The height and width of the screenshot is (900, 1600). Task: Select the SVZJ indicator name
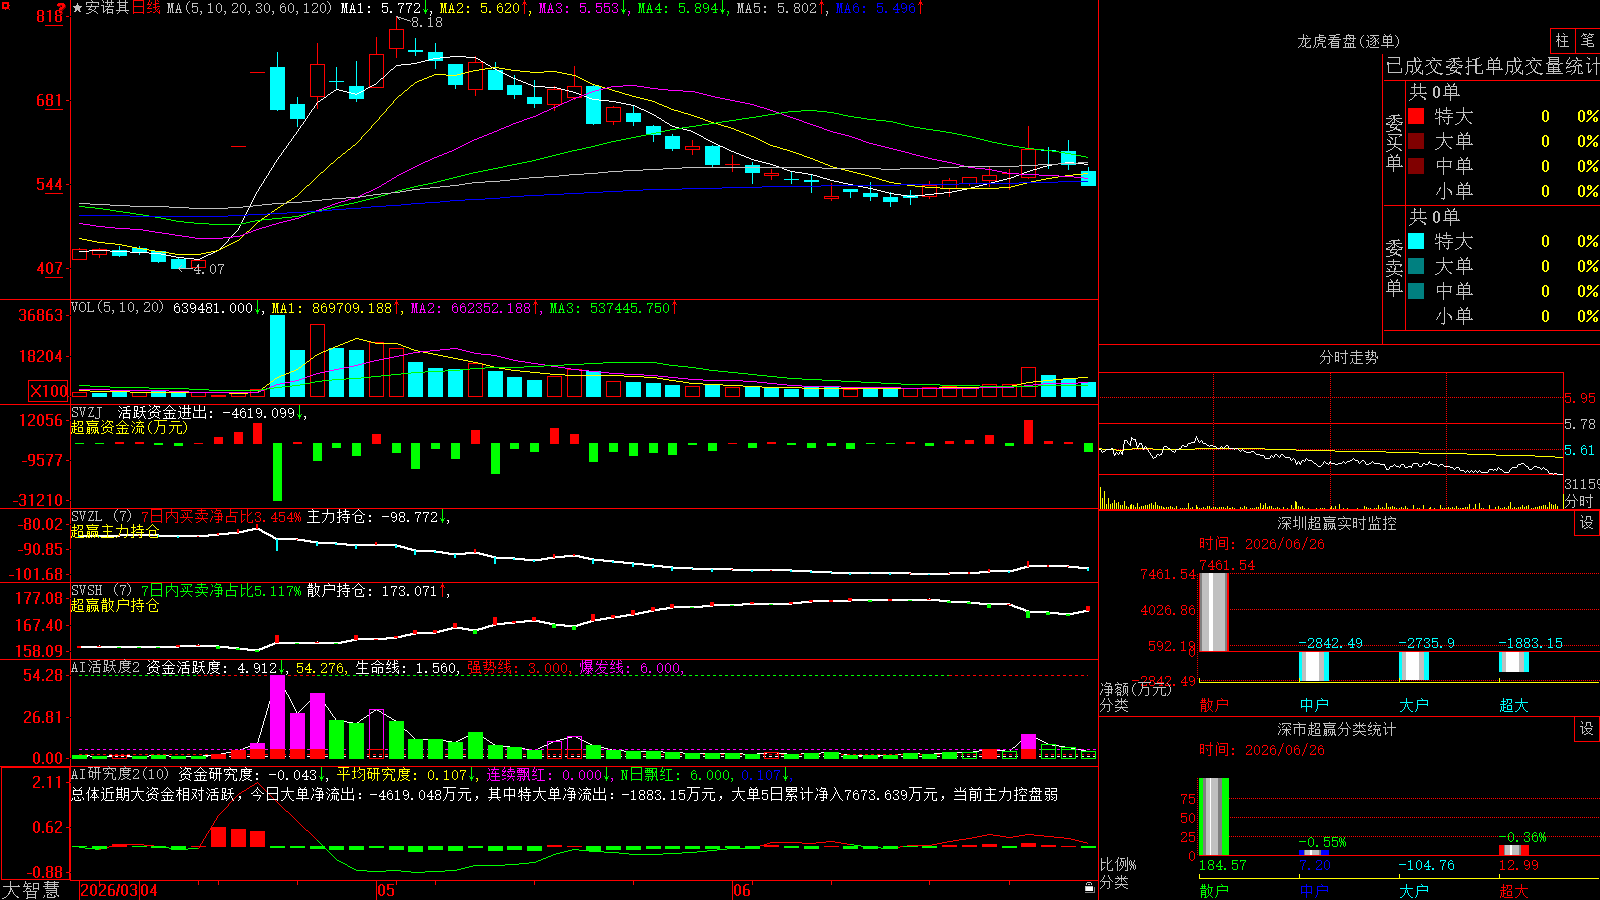pyautogui.click(x=87, y=412)
